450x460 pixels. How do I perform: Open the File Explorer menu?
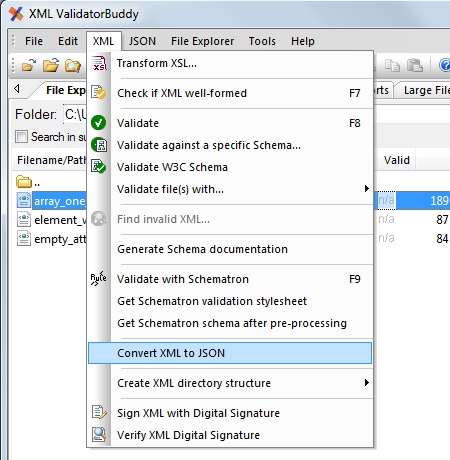coord(202,41)
